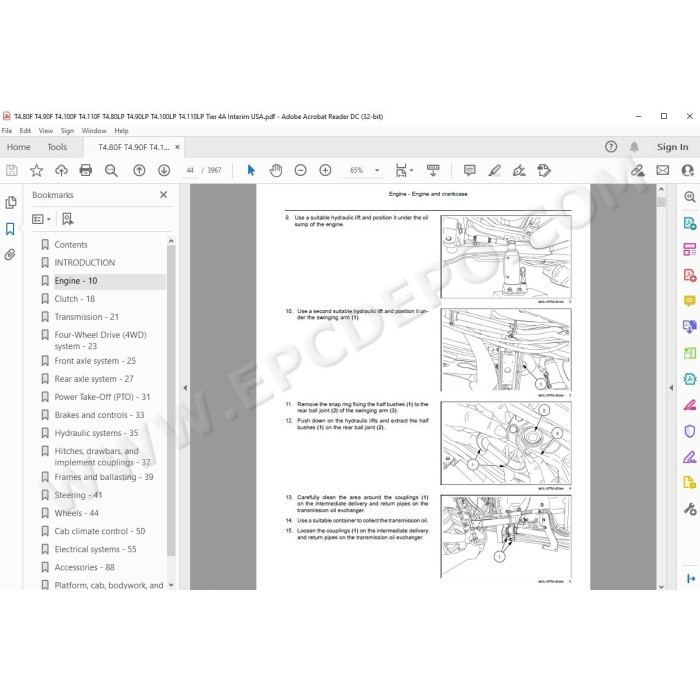Jump to Rear axle system - 27 bookmark
The height and width of the screenshot is (700, 700).
[x=94, y=379]
